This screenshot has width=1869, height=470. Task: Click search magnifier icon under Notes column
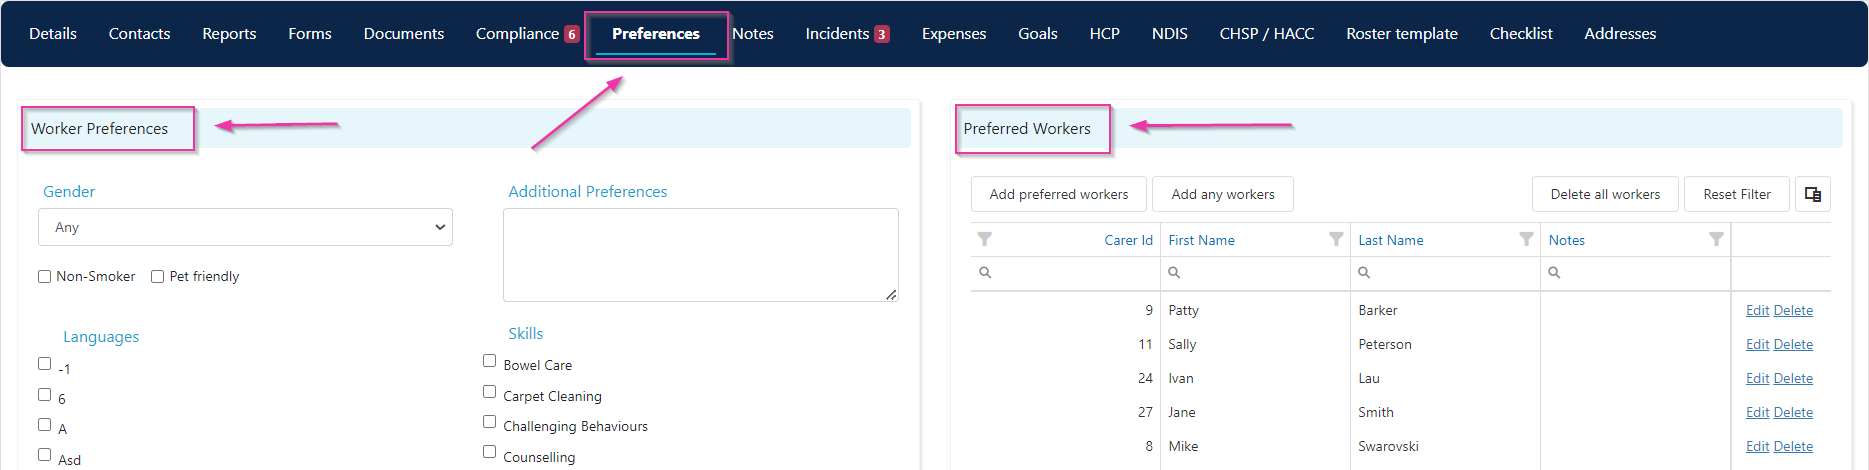(1554, 272)
